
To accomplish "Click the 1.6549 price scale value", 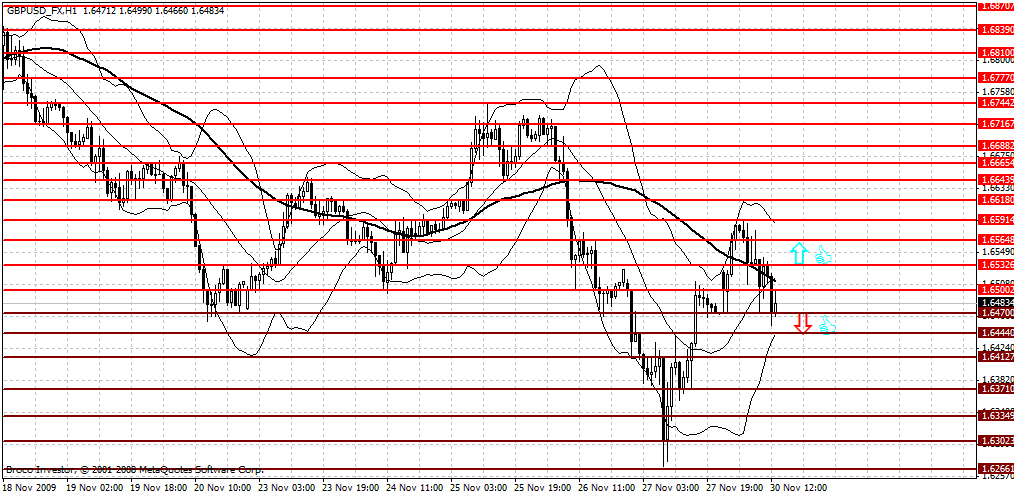I will pyautogui.click(x=998, y=251).
